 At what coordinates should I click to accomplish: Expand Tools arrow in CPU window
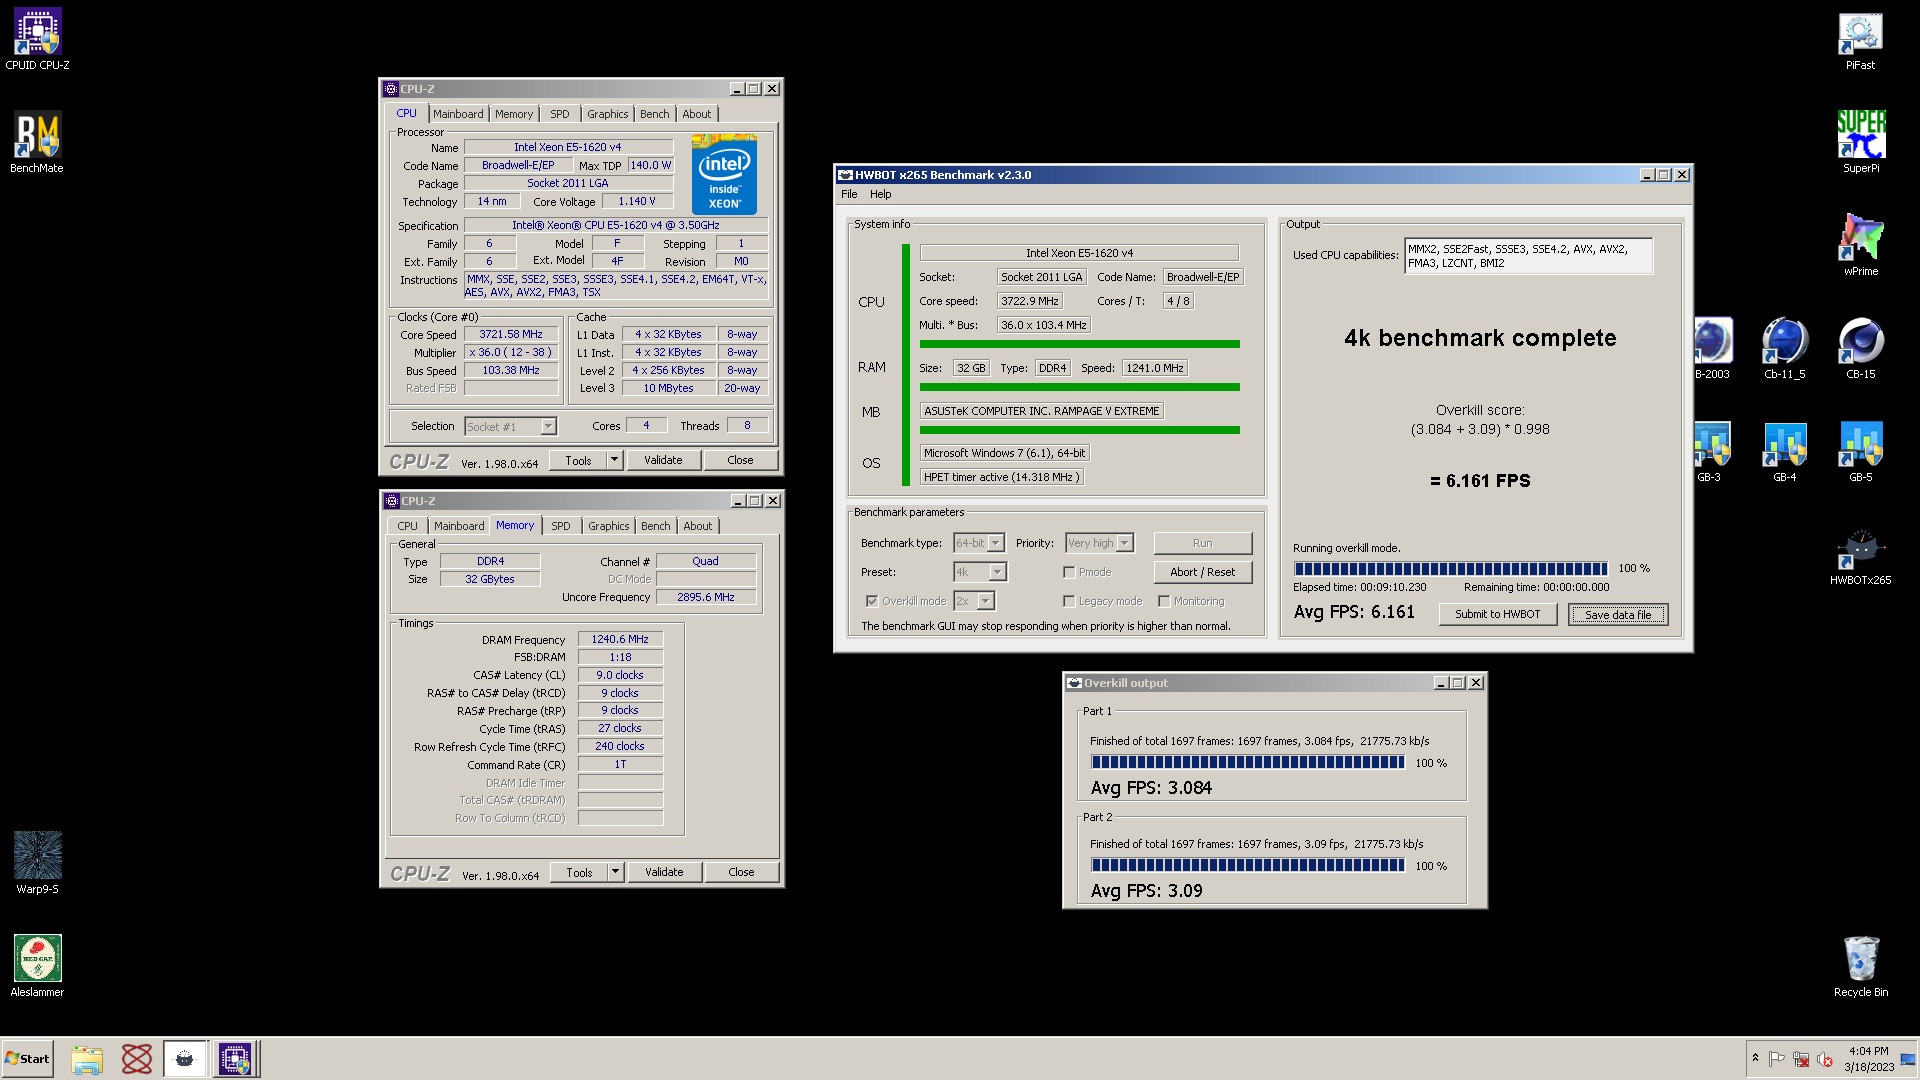click(614, 460)
